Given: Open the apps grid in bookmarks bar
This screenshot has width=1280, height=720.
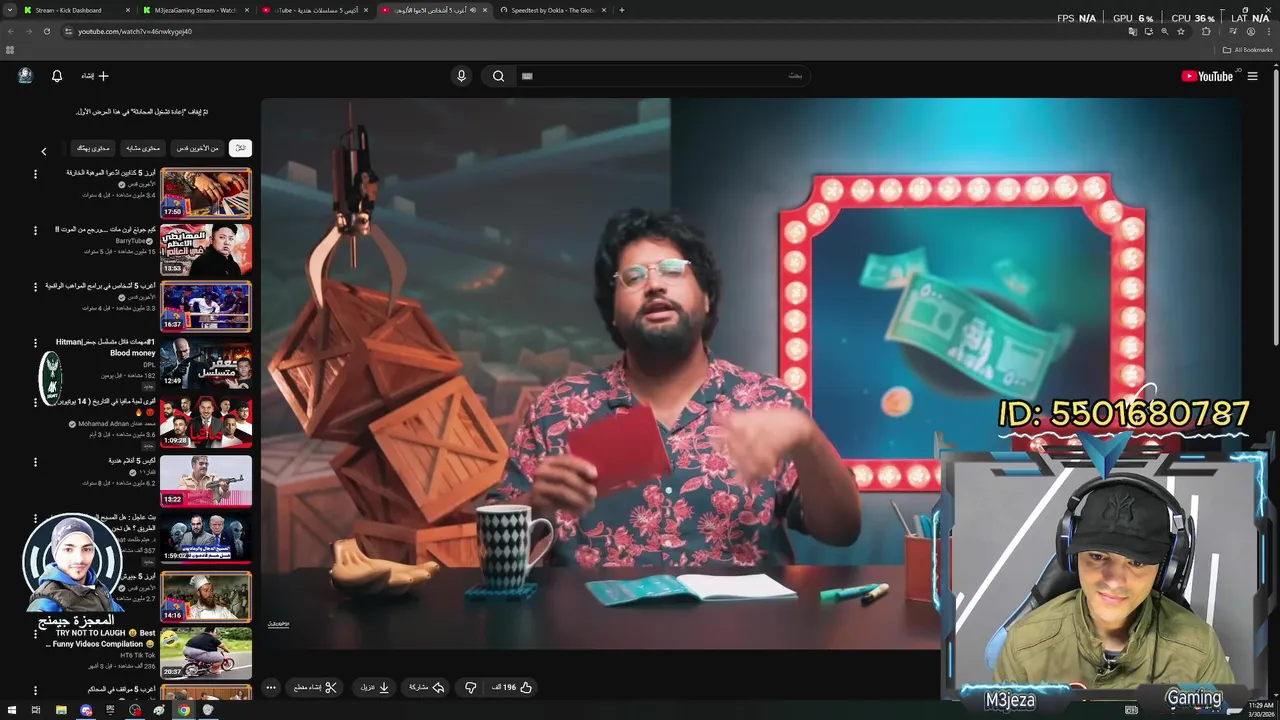Looking at the screenshot, I should pyautogui.click(x=10, y=49).
